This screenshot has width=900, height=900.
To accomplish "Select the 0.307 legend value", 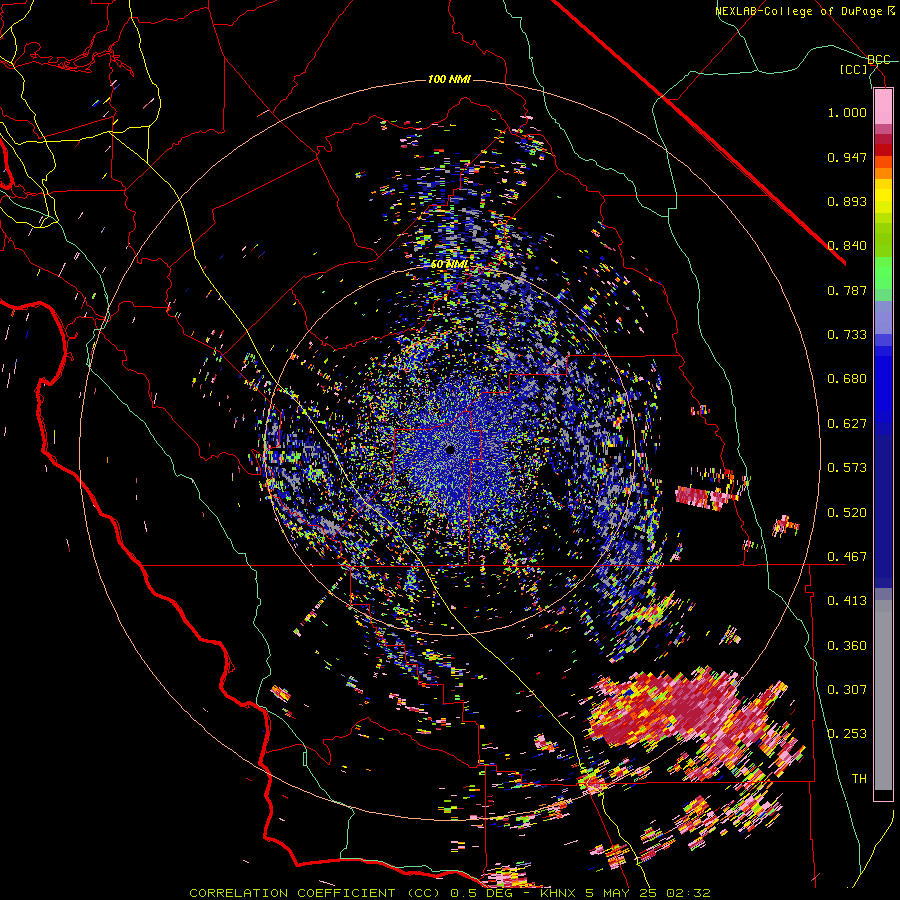I will [x=847, y=690].
